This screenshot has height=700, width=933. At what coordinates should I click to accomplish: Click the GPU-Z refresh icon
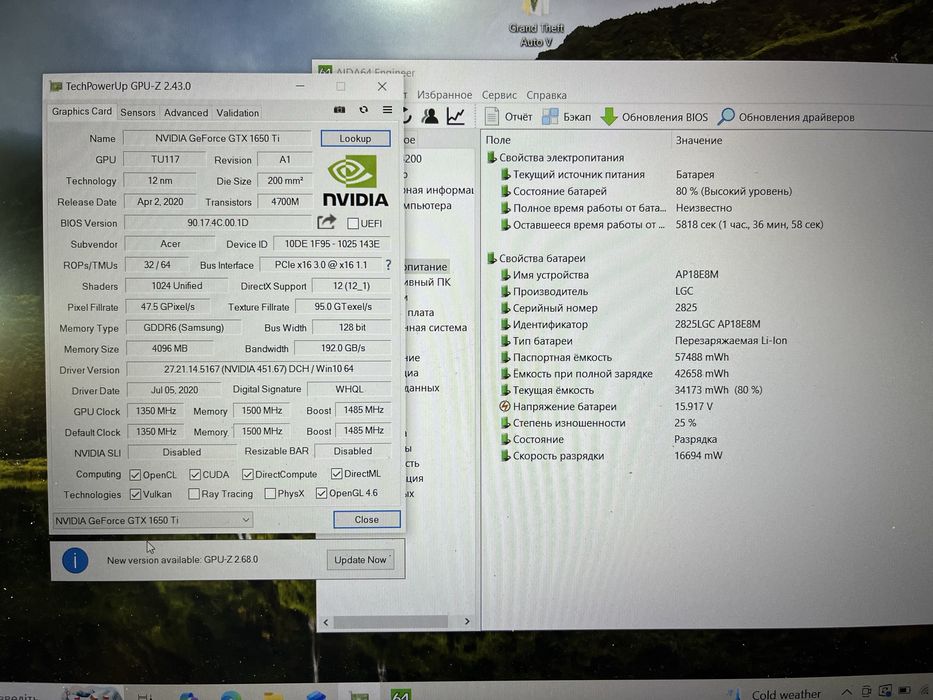click(x=364, y=110)
